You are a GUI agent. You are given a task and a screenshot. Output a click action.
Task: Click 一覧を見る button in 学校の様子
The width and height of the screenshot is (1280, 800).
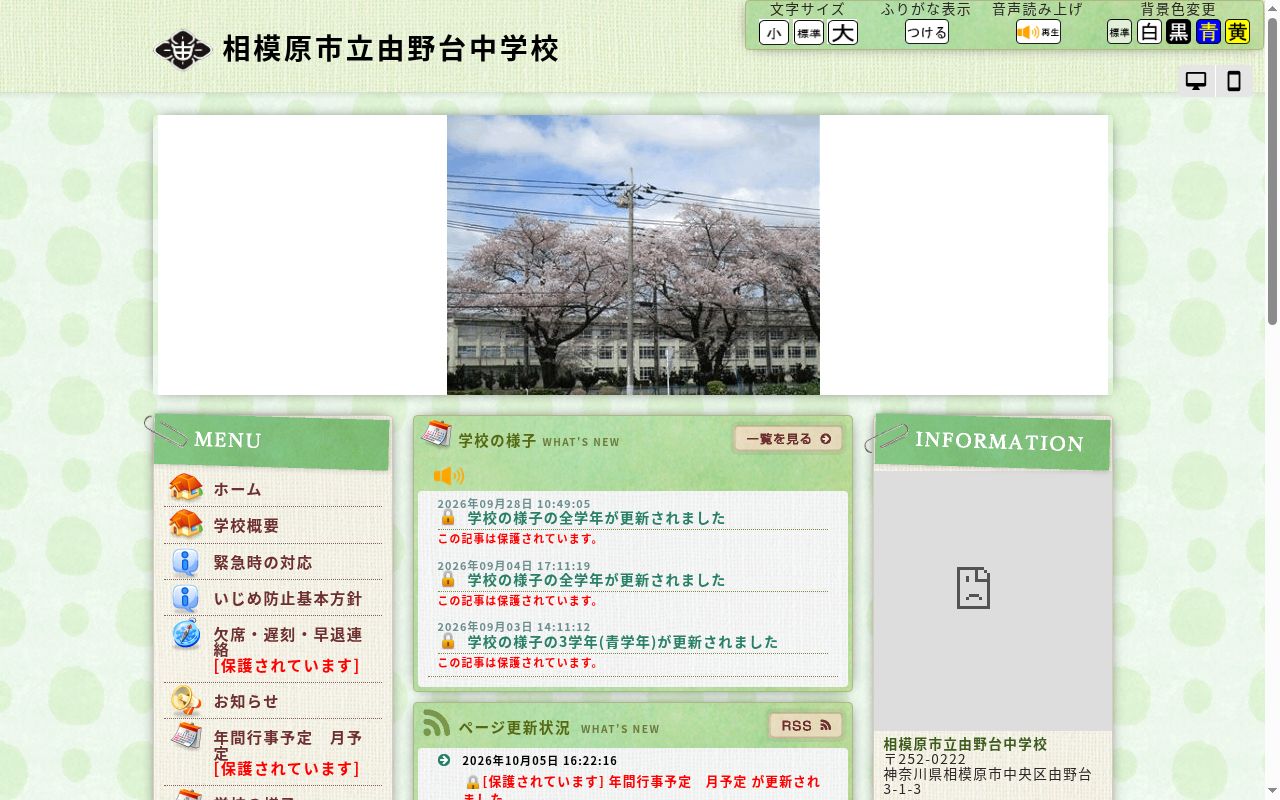point(788,439)
